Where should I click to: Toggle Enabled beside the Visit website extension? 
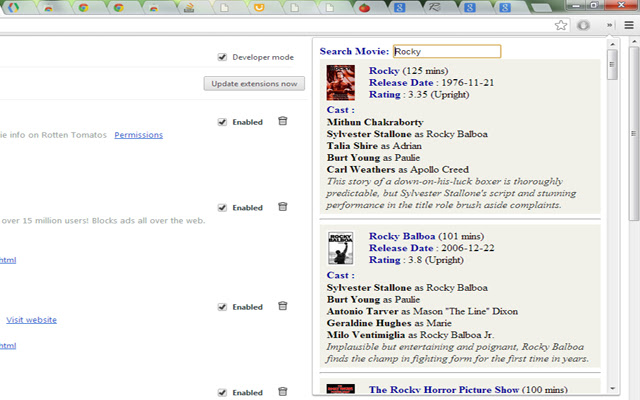coord(222,307)
